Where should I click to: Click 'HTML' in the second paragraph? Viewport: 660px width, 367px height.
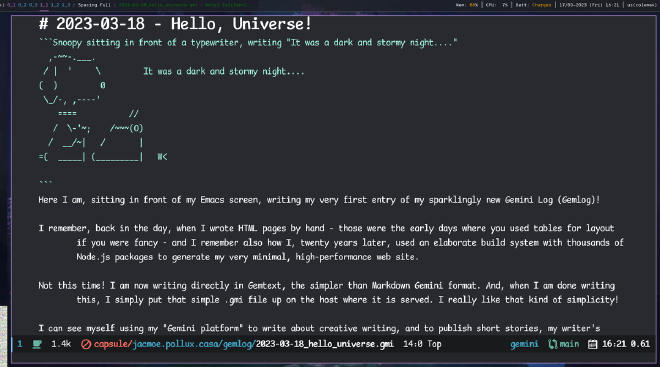point(248,229)
